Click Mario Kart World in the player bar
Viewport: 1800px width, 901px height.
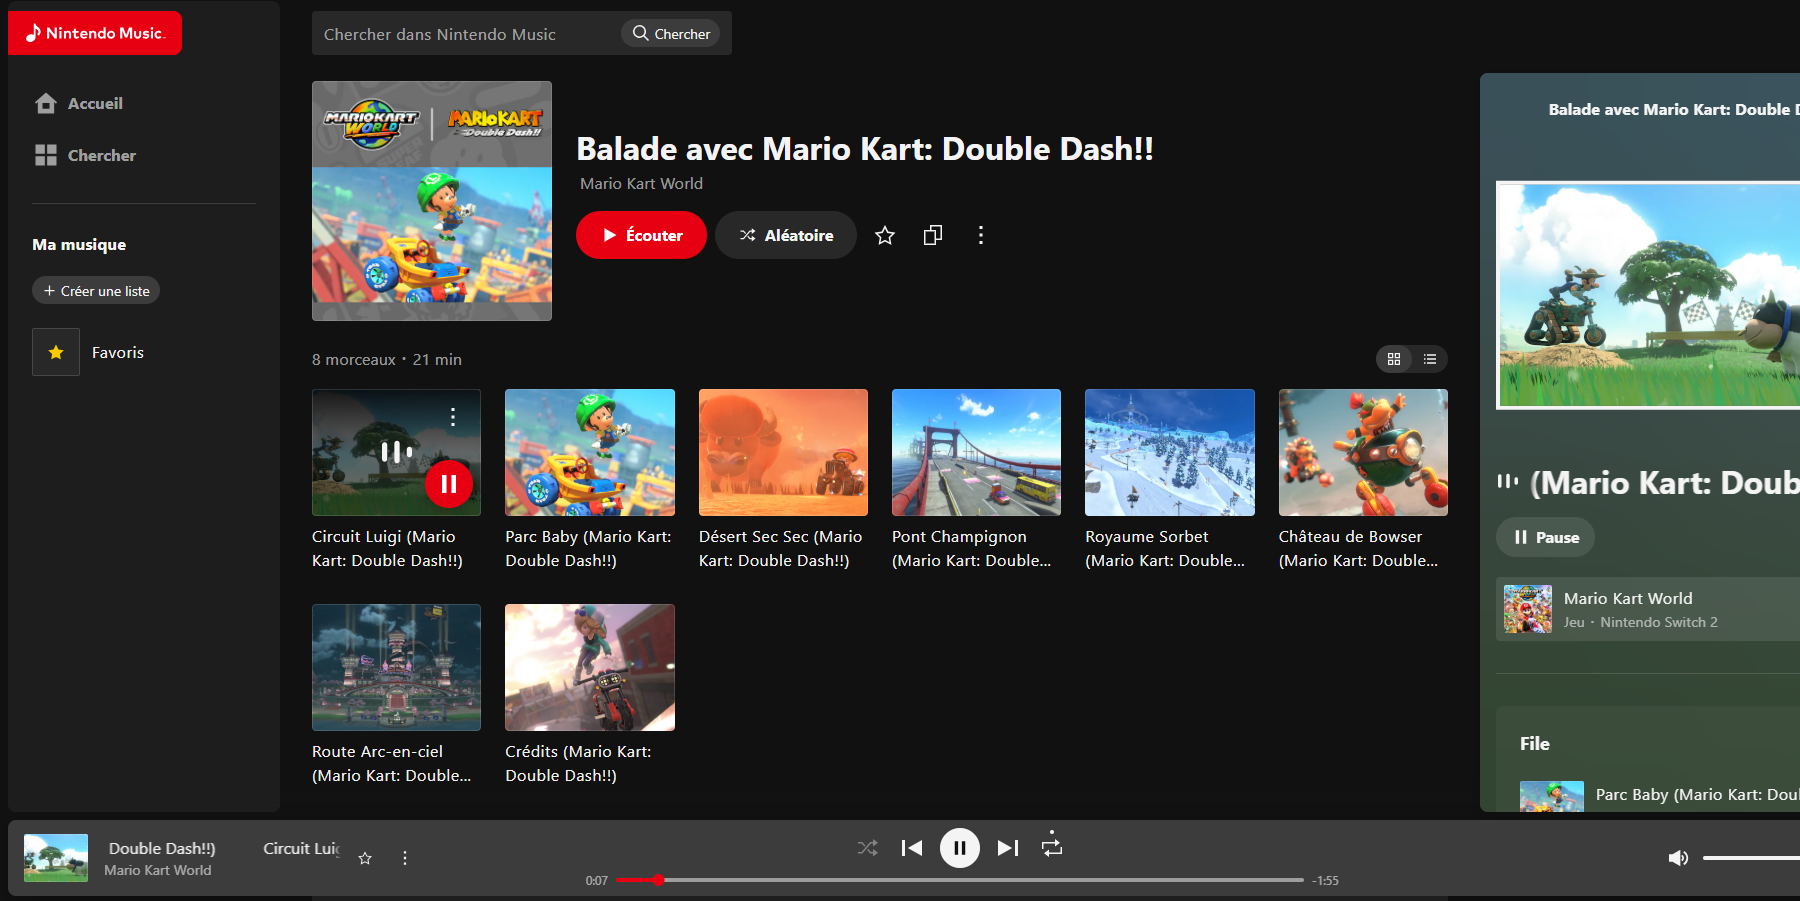click(158, 871)
